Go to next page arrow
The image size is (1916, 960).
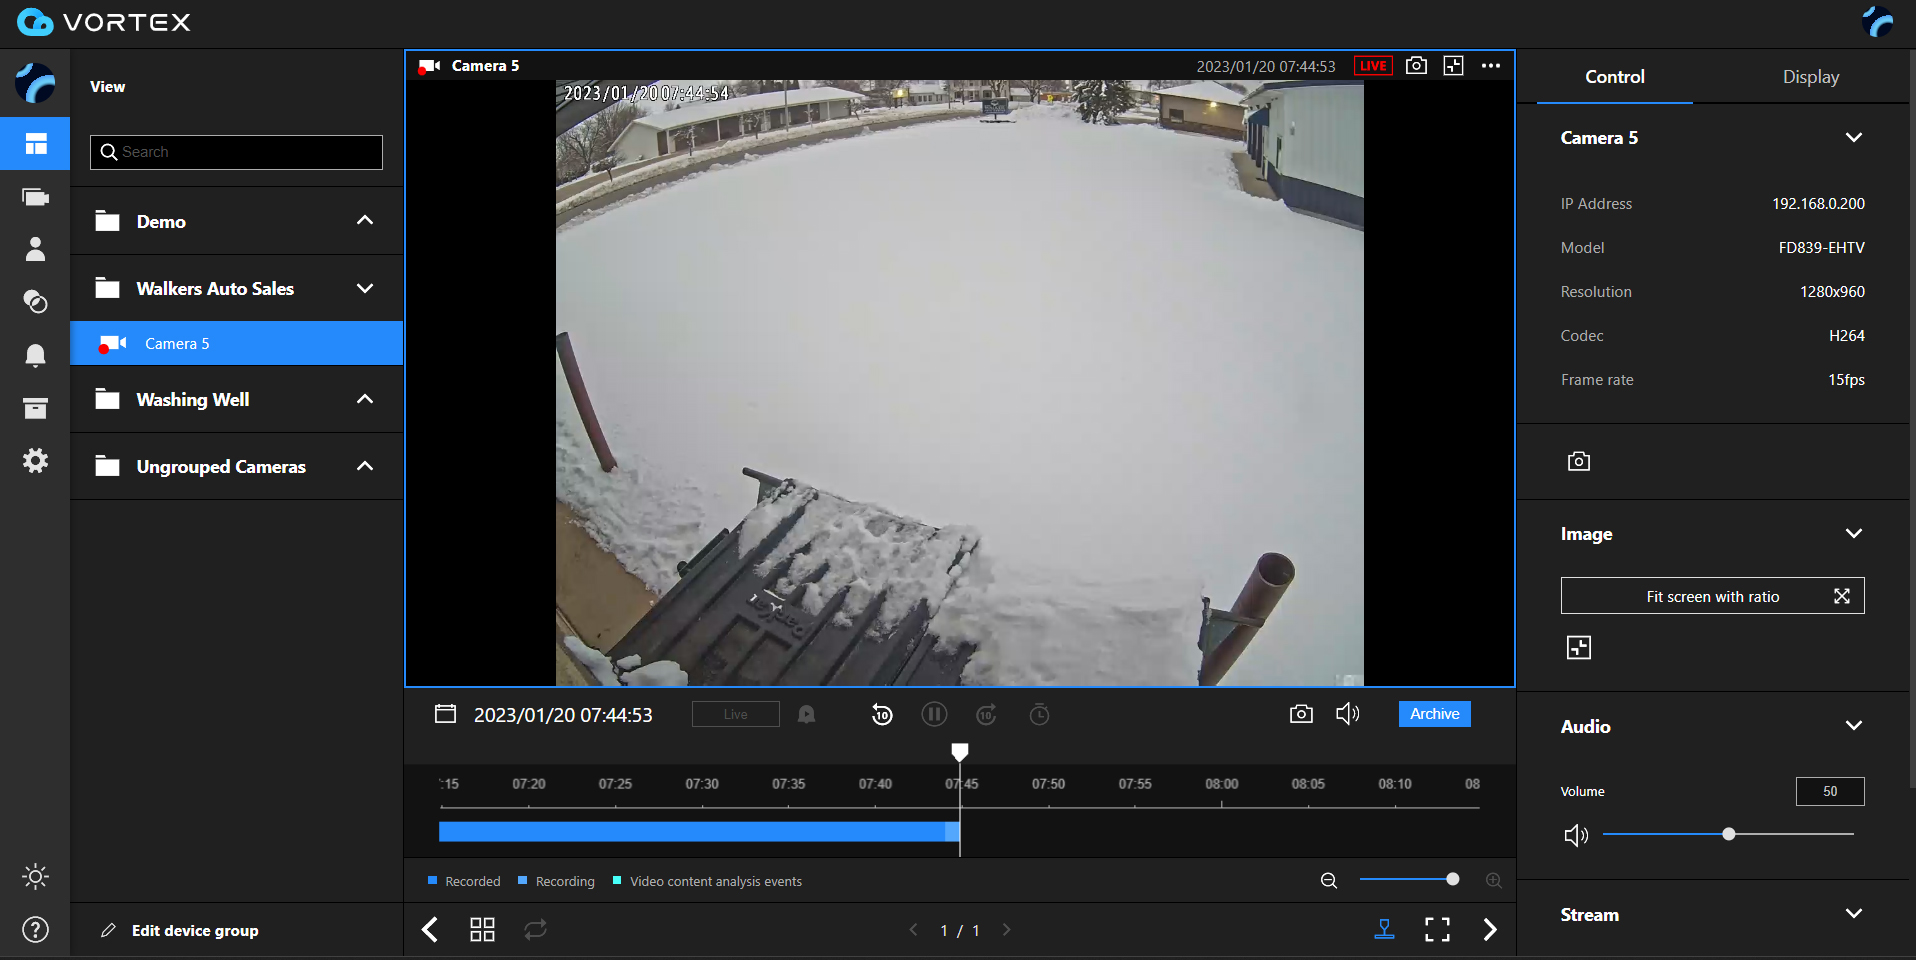(x=1006, y=930)
